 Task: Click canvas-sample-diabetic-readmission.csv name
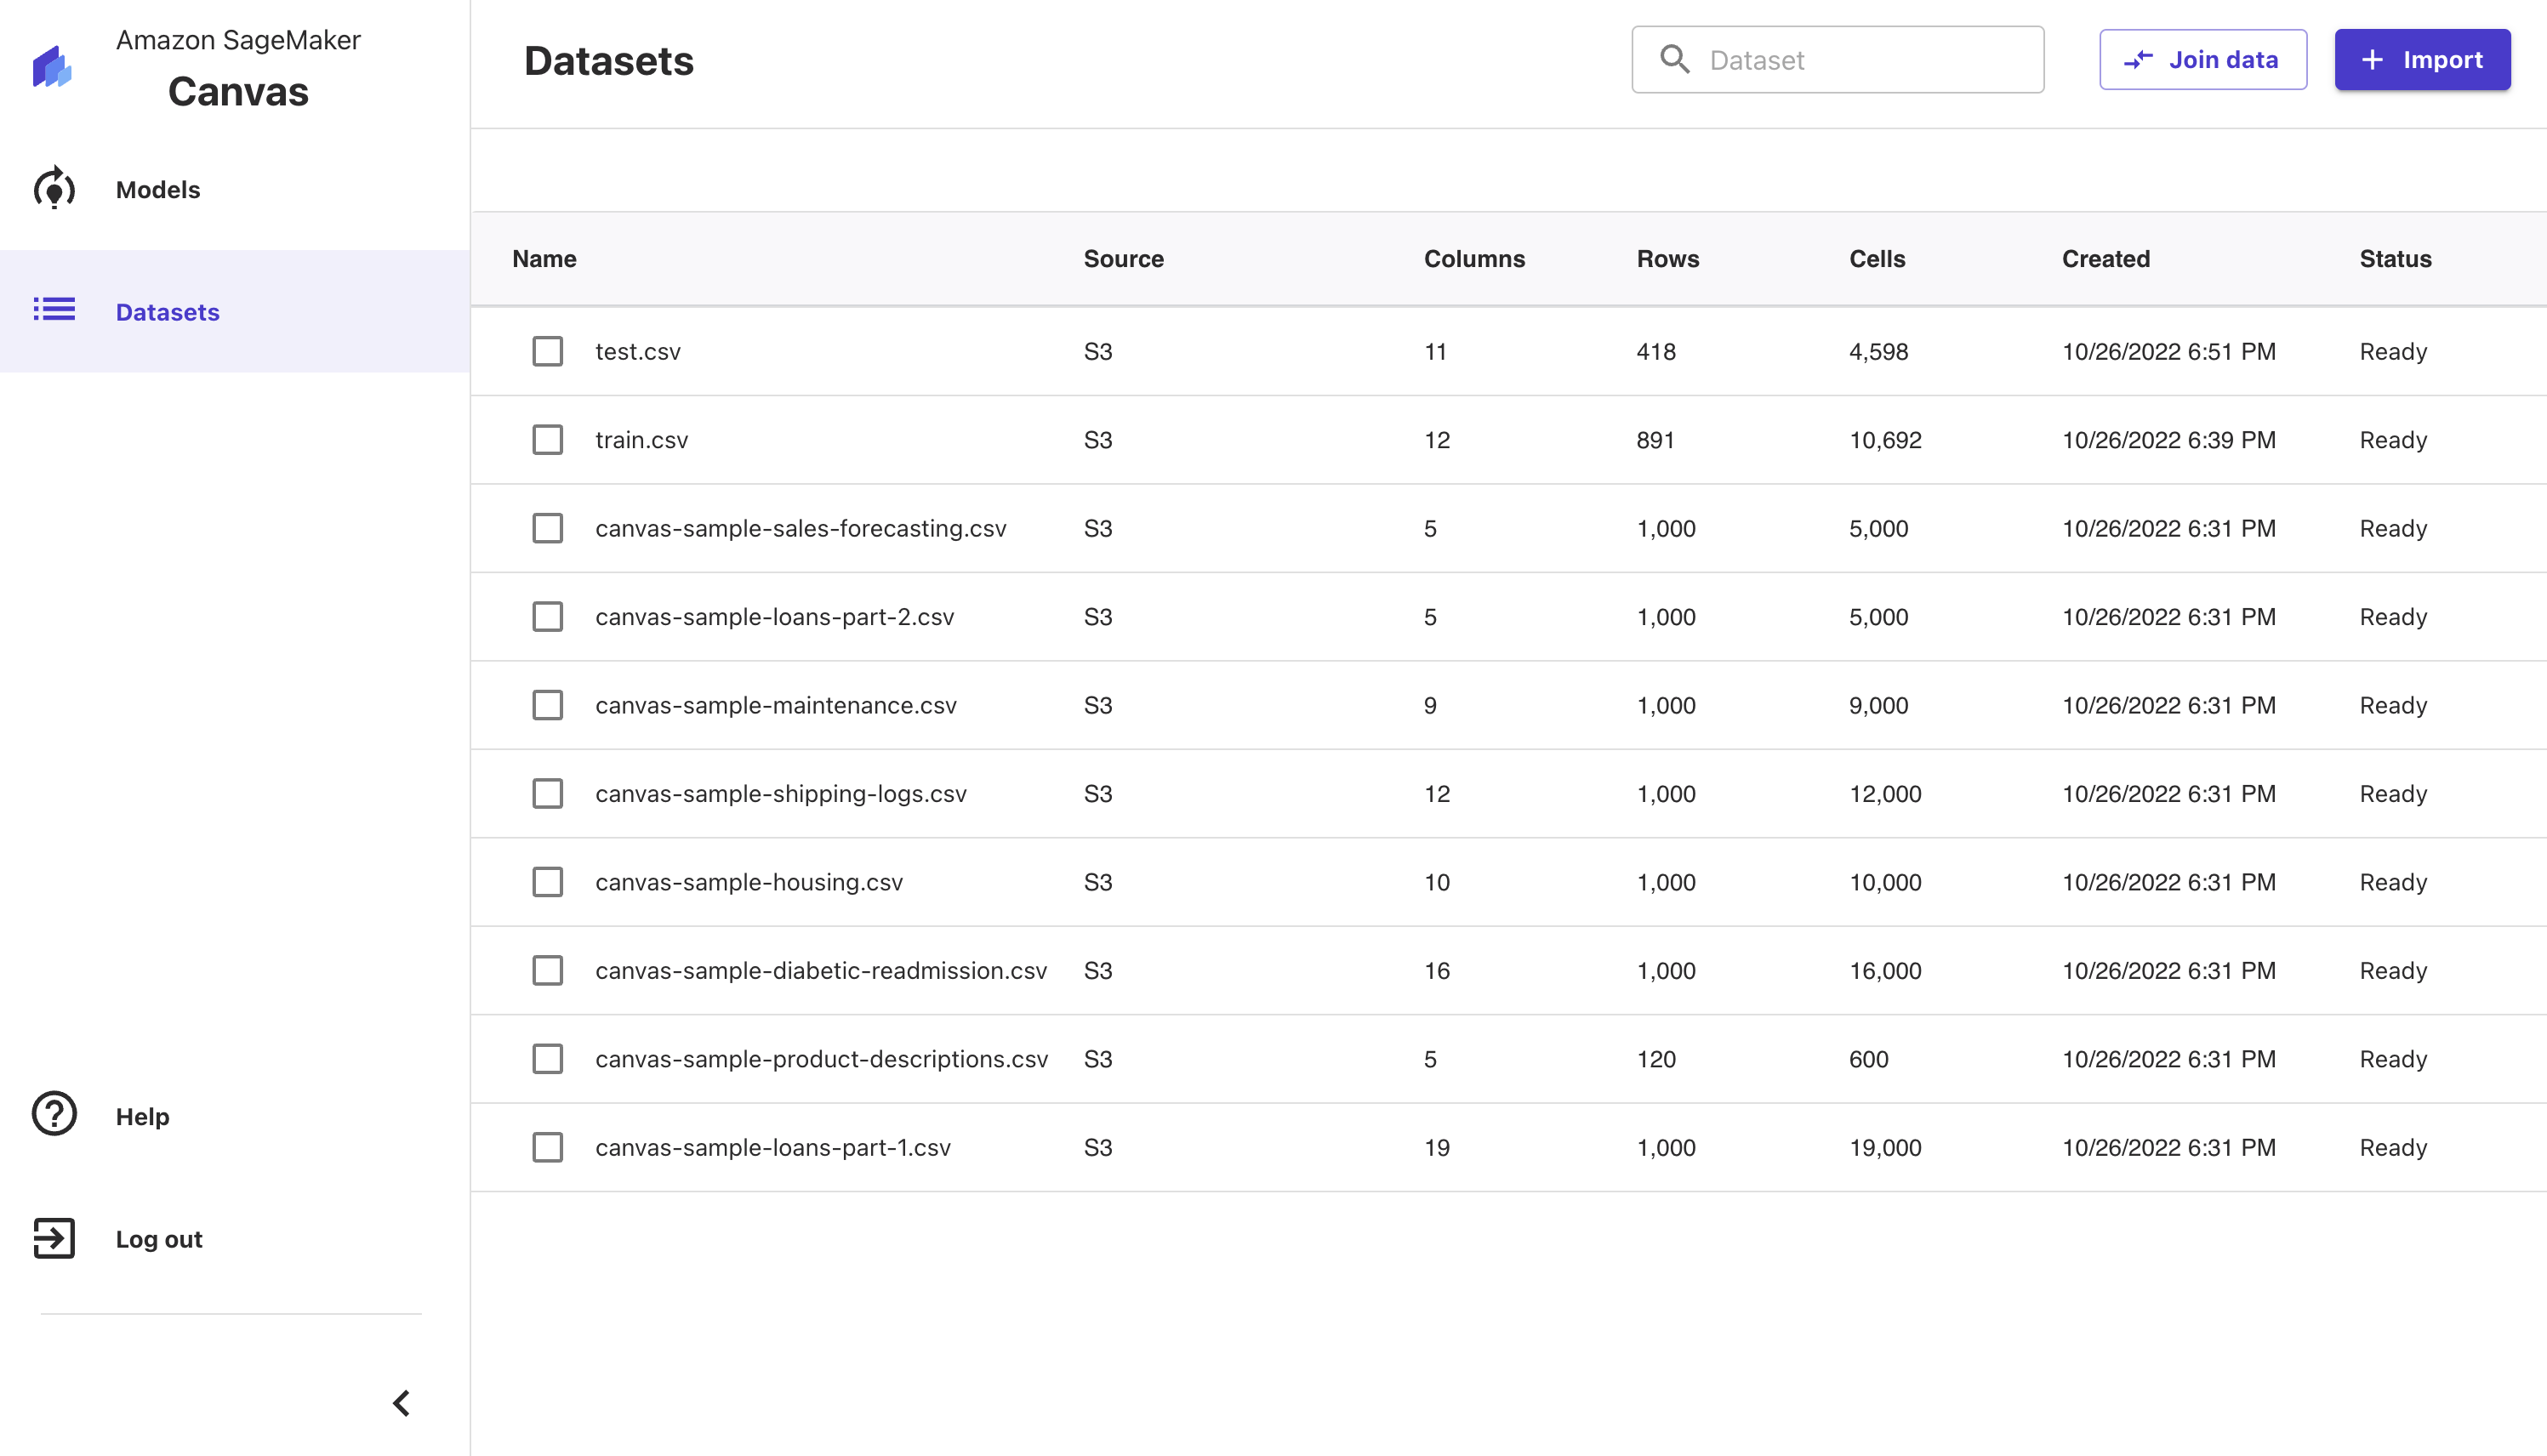coord(820,971)
